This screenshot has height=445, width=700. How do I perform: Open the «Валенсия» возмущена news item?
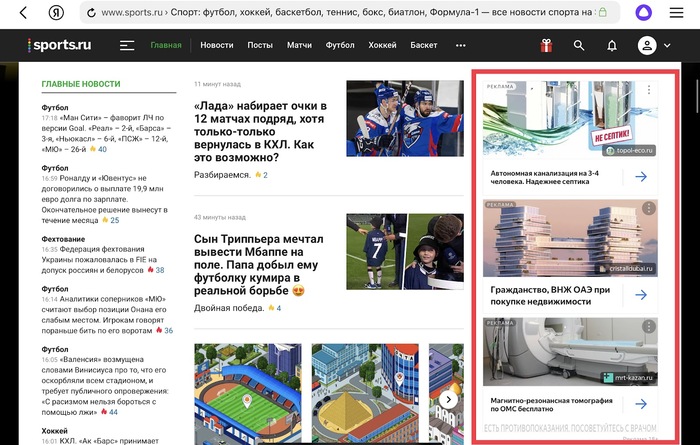pos(105,386)
